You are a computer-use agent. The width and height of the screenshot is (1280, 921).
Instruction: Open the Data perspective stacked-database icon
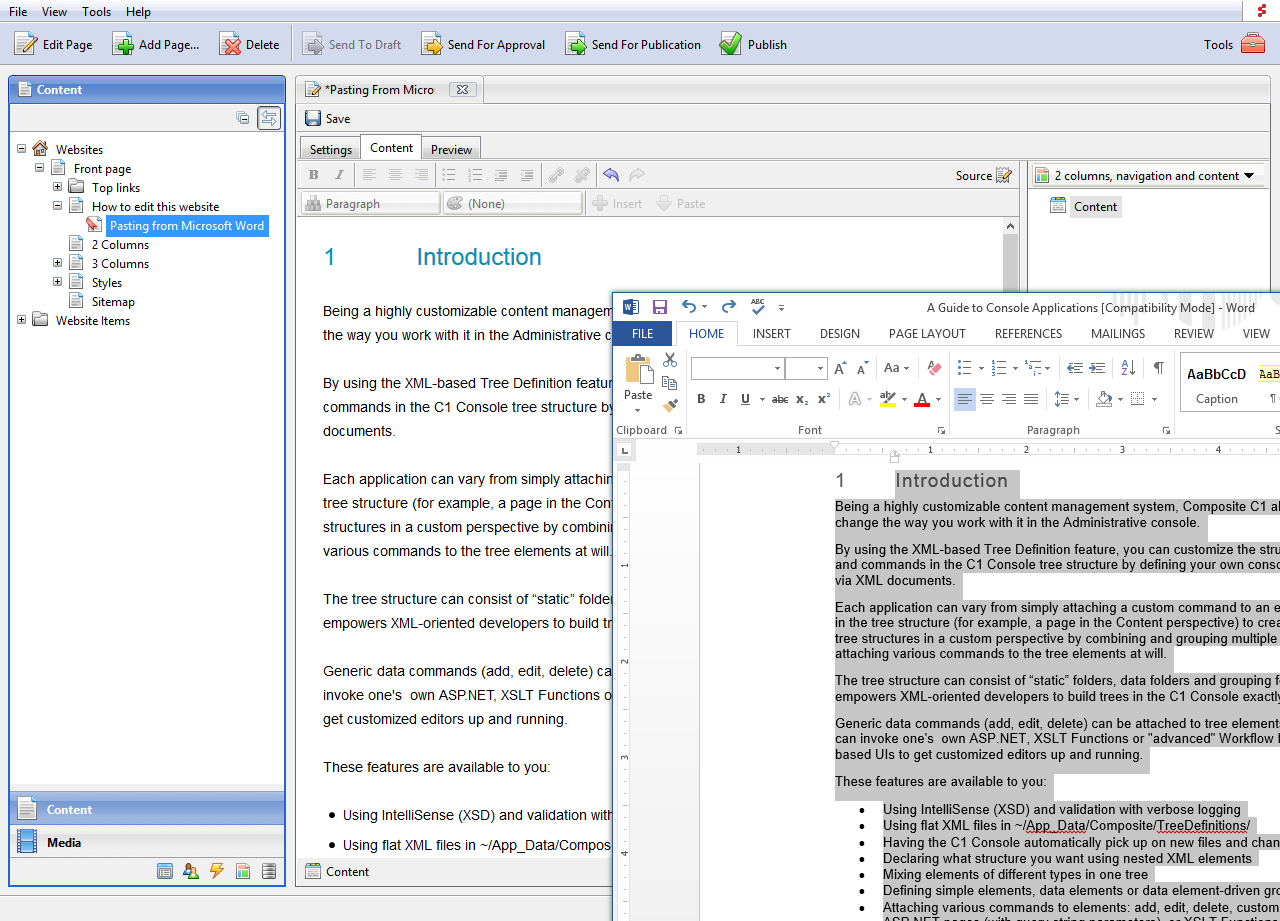[269, 871]
